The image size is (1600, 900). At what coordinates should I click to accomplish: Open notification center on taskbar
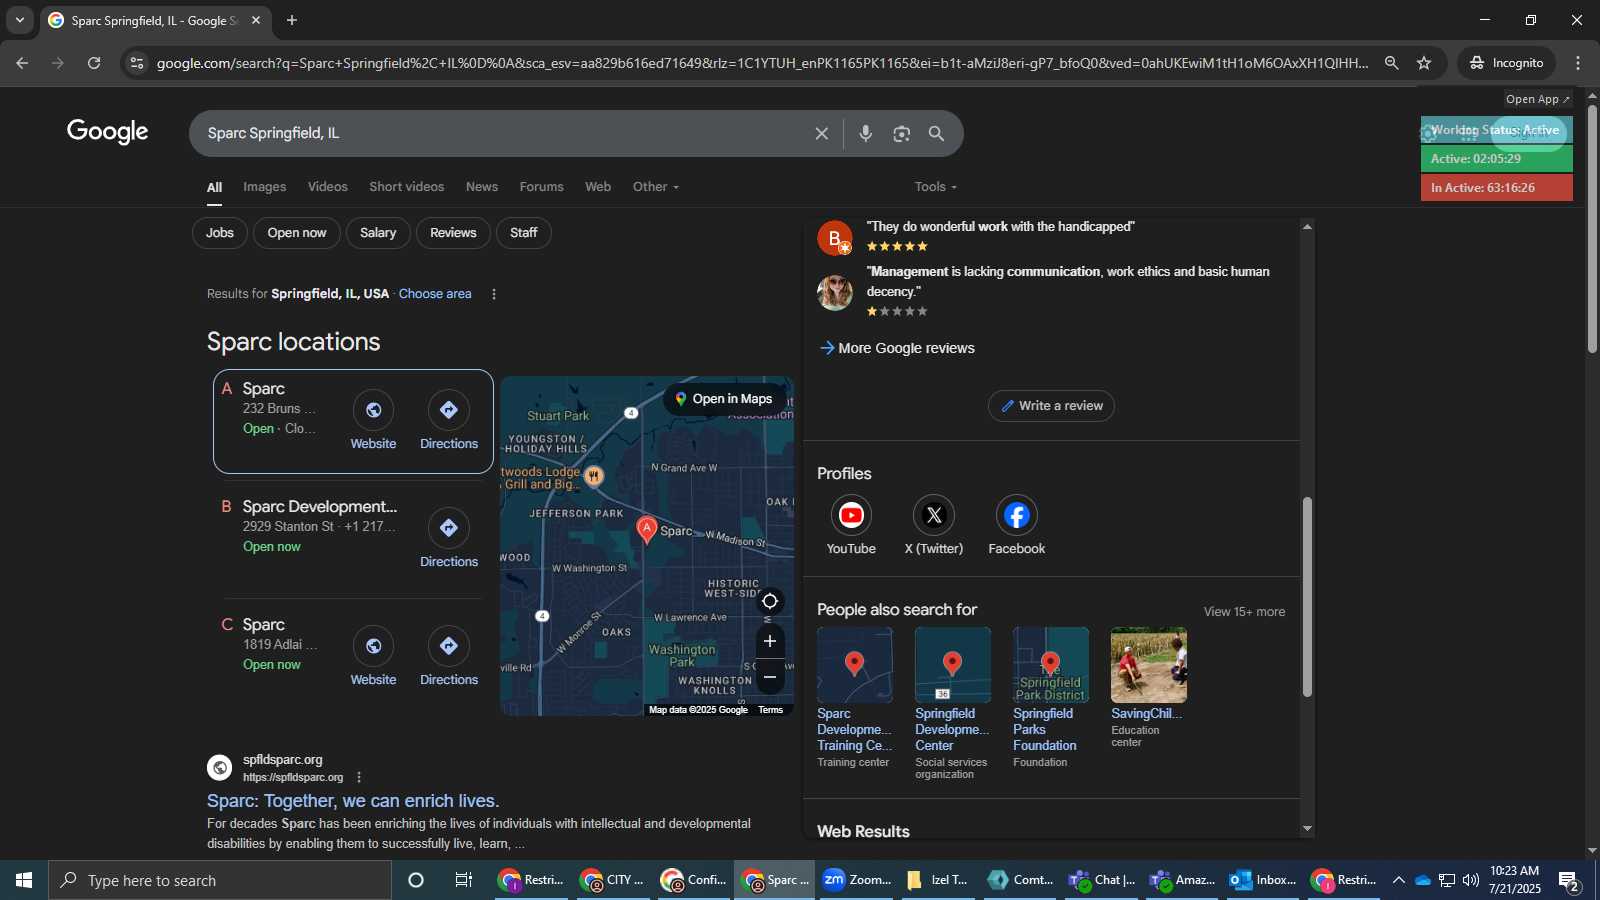point(1569,880)
